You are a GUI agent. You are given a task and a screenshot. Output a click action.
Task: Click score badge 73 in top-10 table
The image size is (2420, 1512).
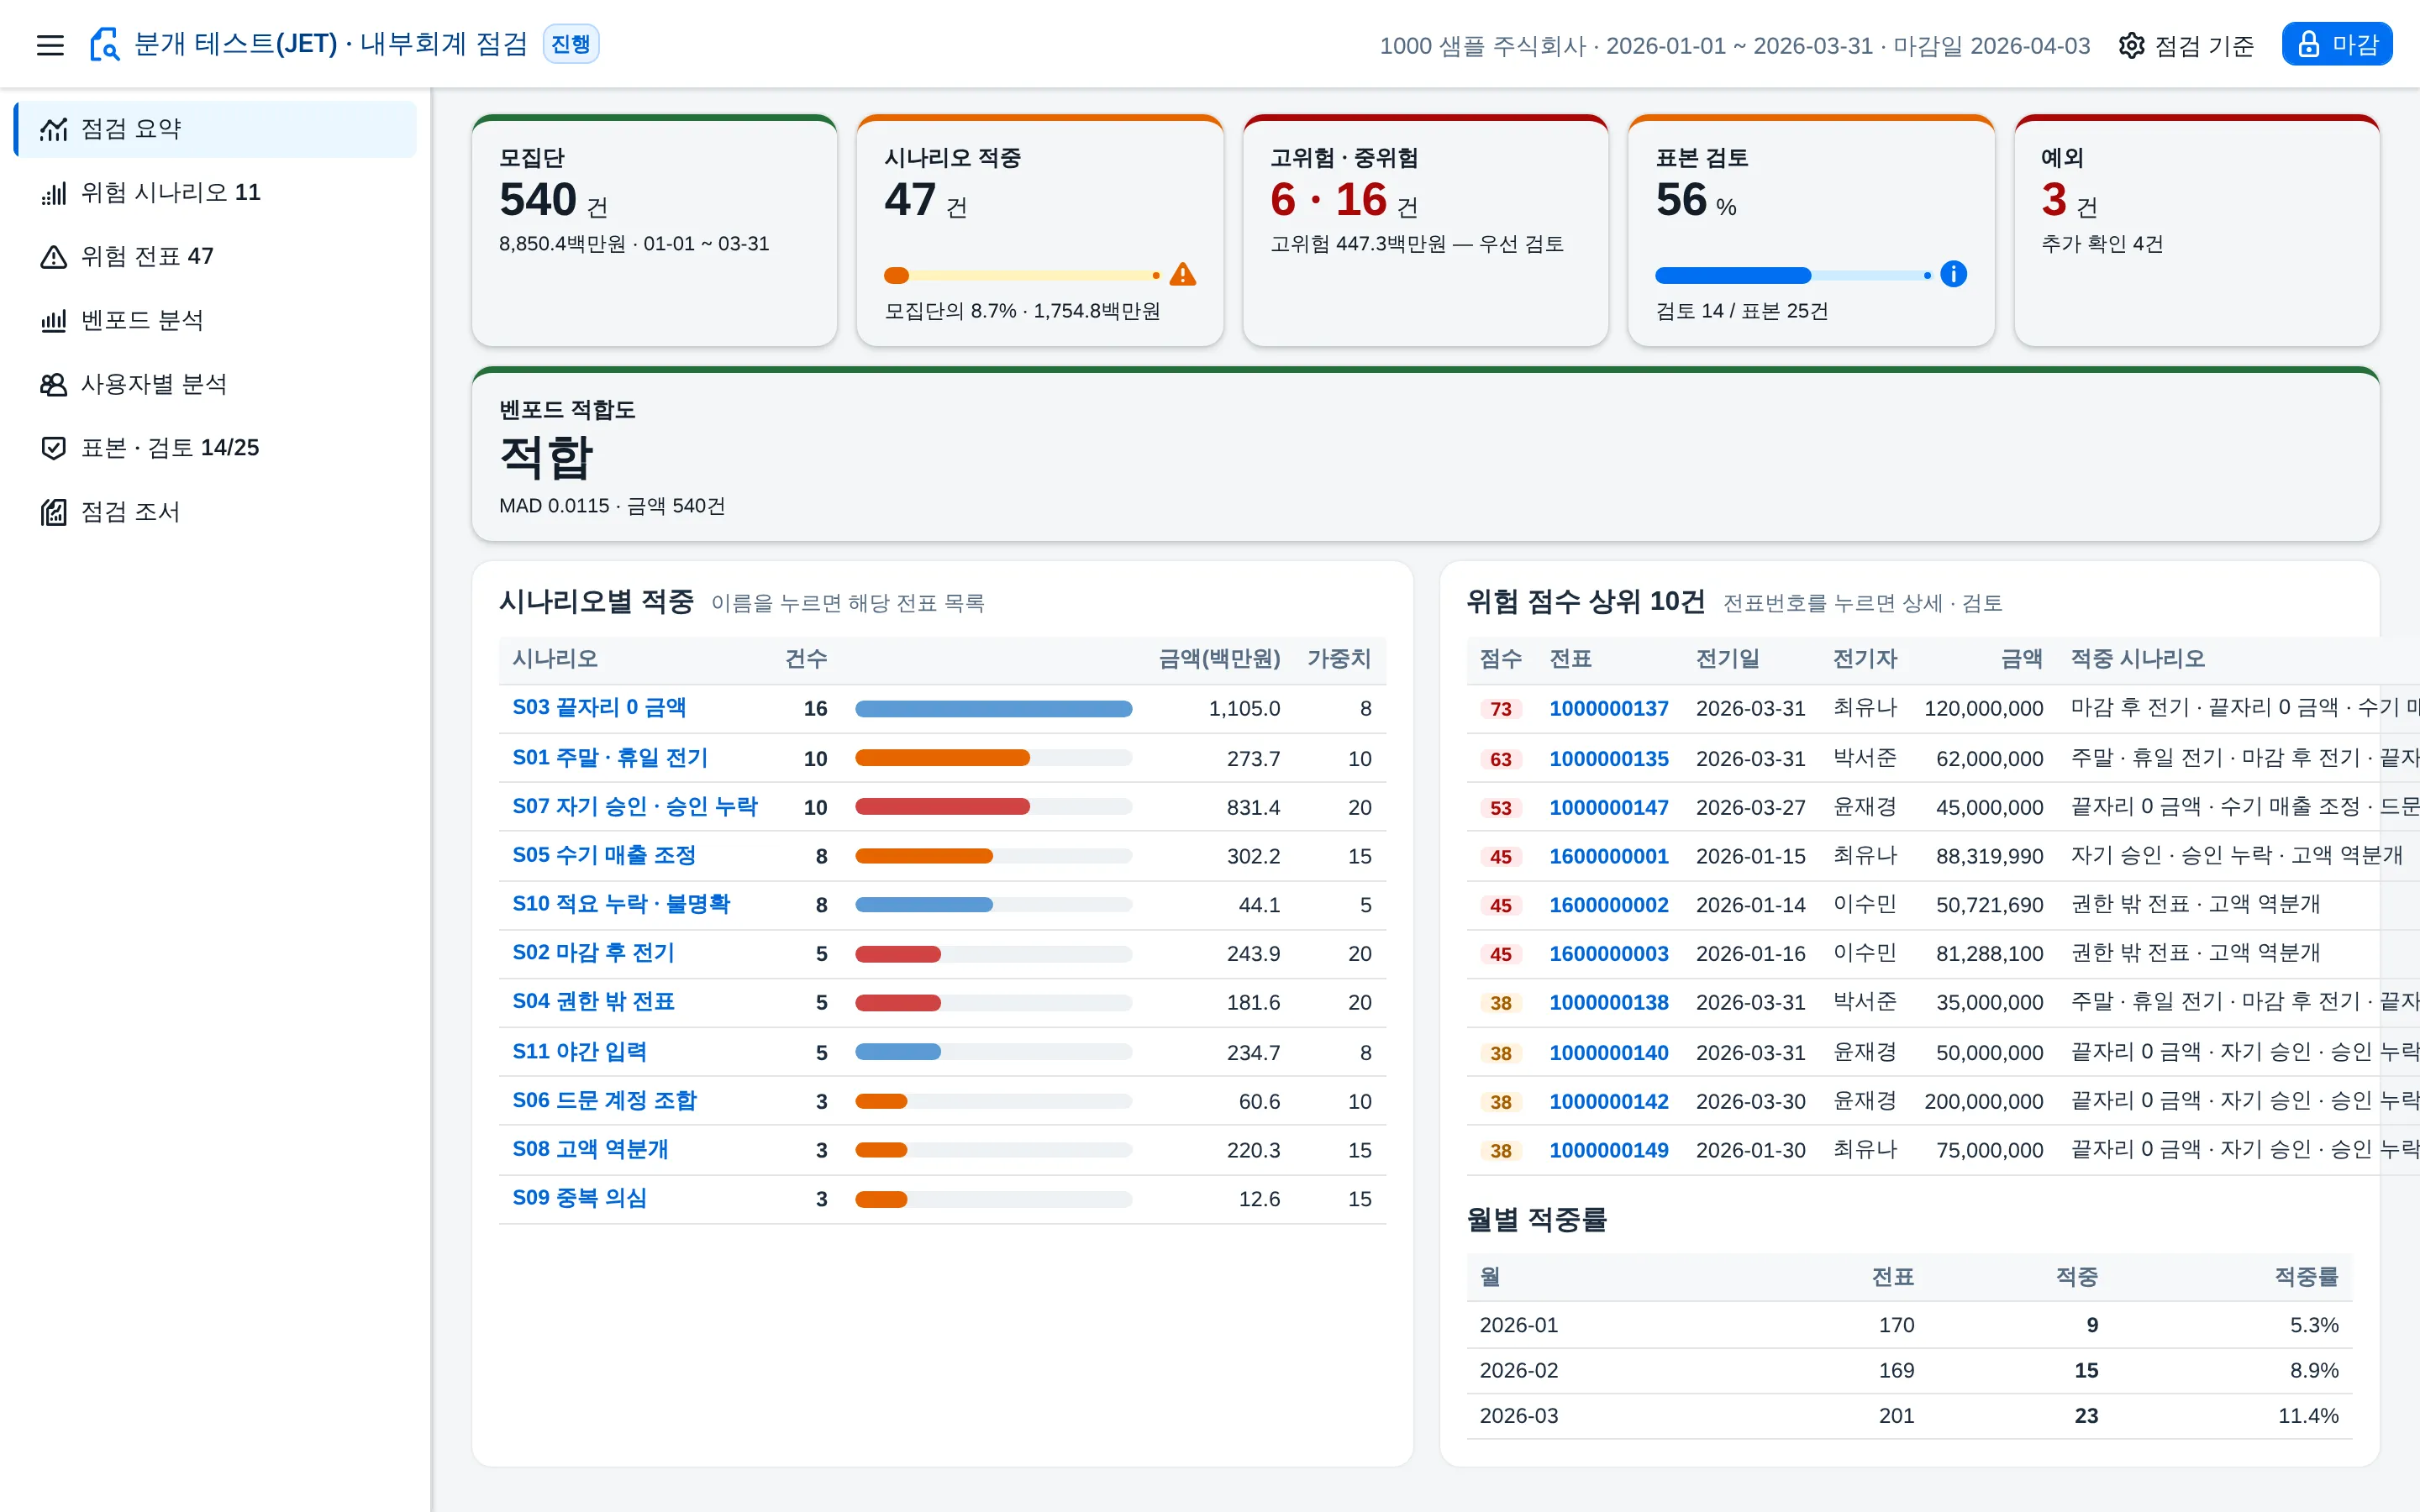click(x=1500, y=709)
